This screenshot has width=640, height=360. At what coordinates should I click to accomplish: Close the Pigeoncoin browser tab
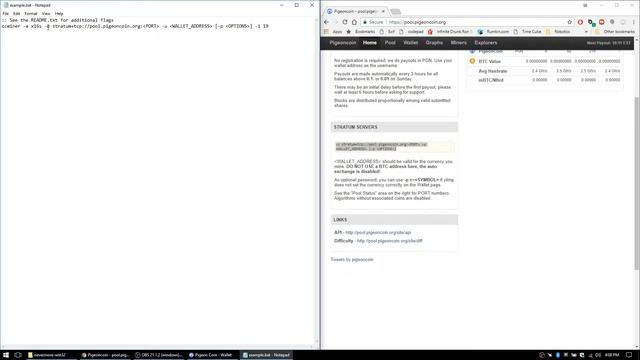click(383, 11)
